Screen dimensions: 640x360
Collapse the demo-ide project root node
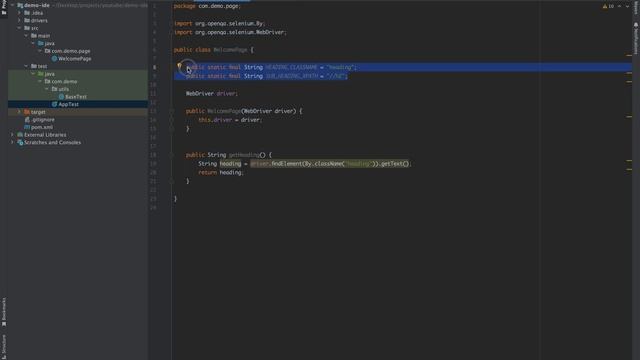click(12, 5)
